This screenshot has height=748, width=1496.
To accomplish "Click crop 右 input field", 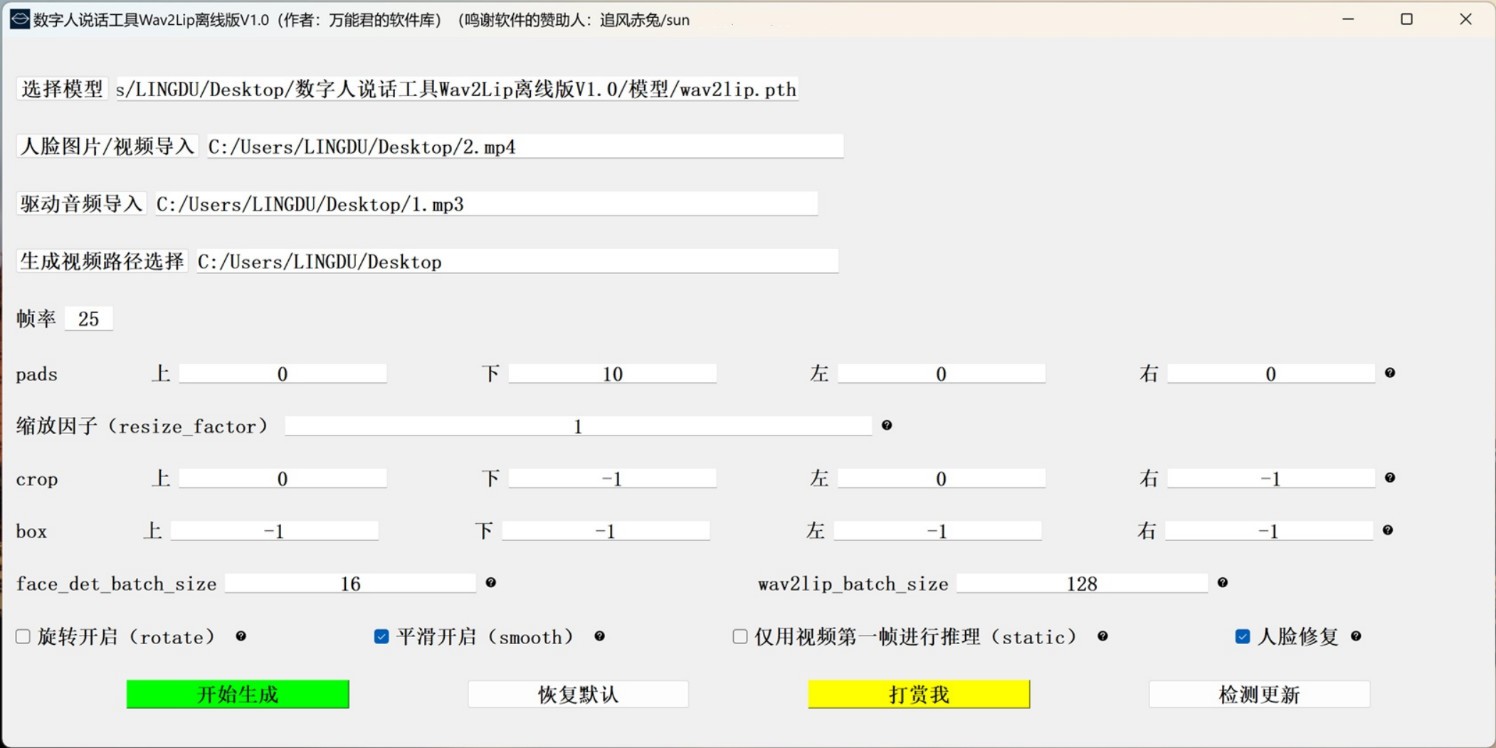I will (x=1271, y=479).
